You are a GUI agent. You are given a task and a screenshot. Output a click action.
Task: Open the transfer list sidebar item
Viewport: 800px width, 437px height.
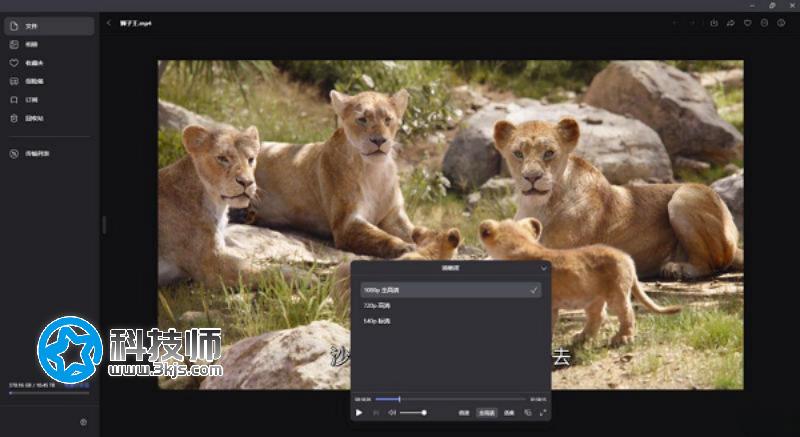point(49,153)
